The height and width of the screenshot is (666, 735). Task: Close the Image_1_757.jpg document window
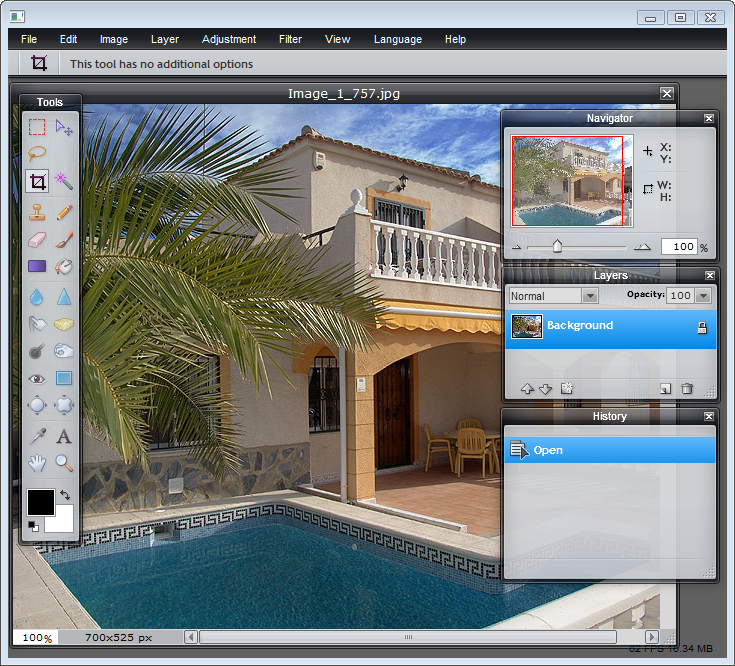(667, 93)
